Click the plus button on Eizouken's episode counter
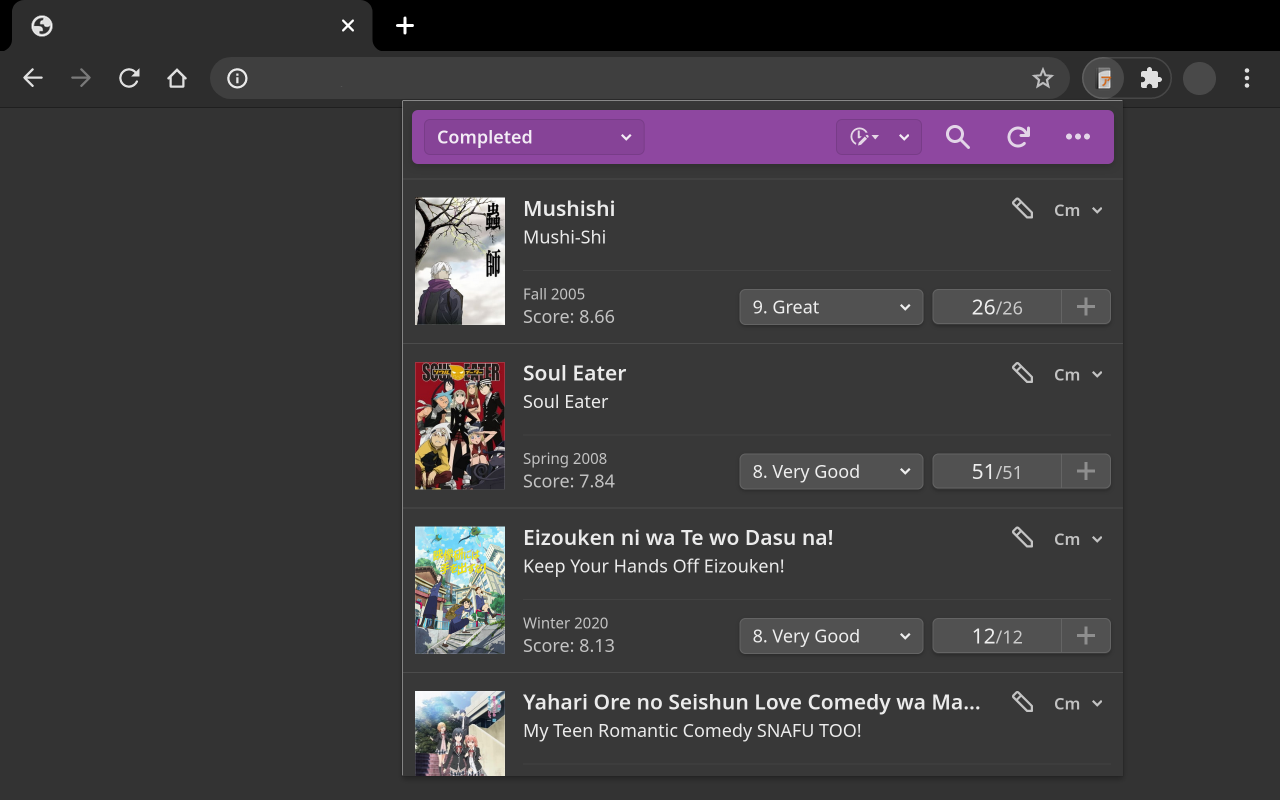 click(1086, 635)
